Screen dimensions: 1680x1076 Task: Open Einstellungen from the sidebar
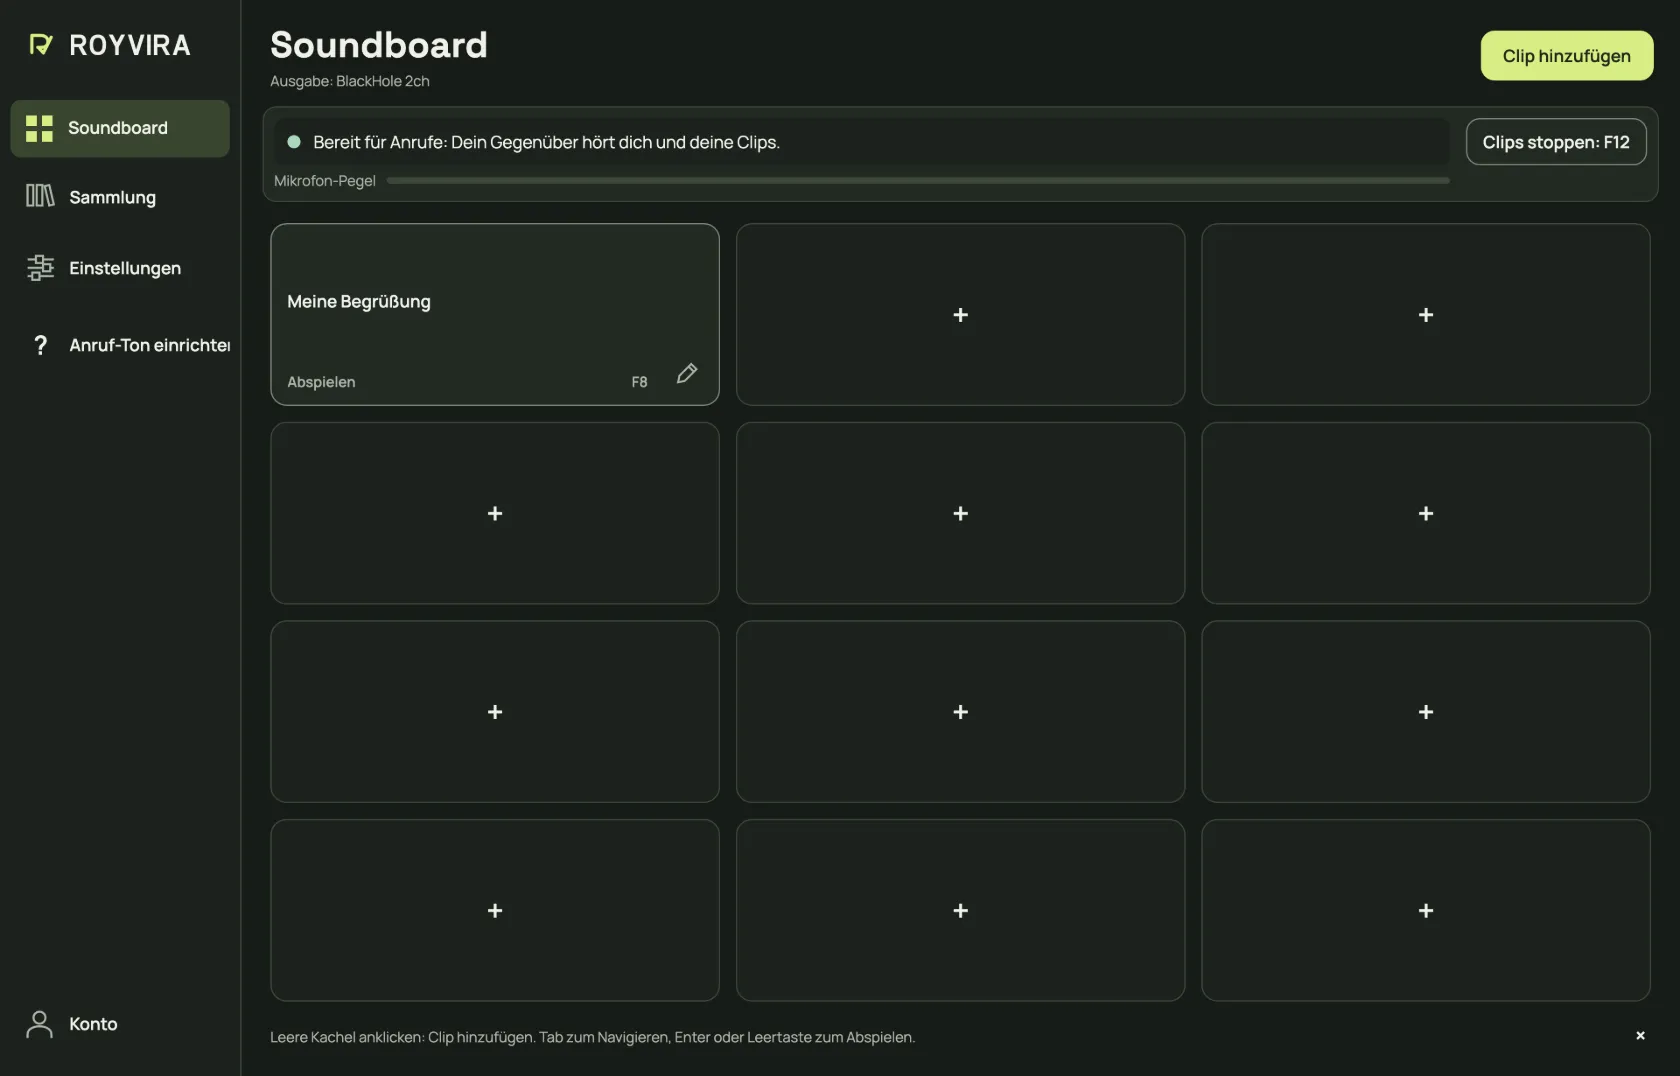click(x=120, y=268)
